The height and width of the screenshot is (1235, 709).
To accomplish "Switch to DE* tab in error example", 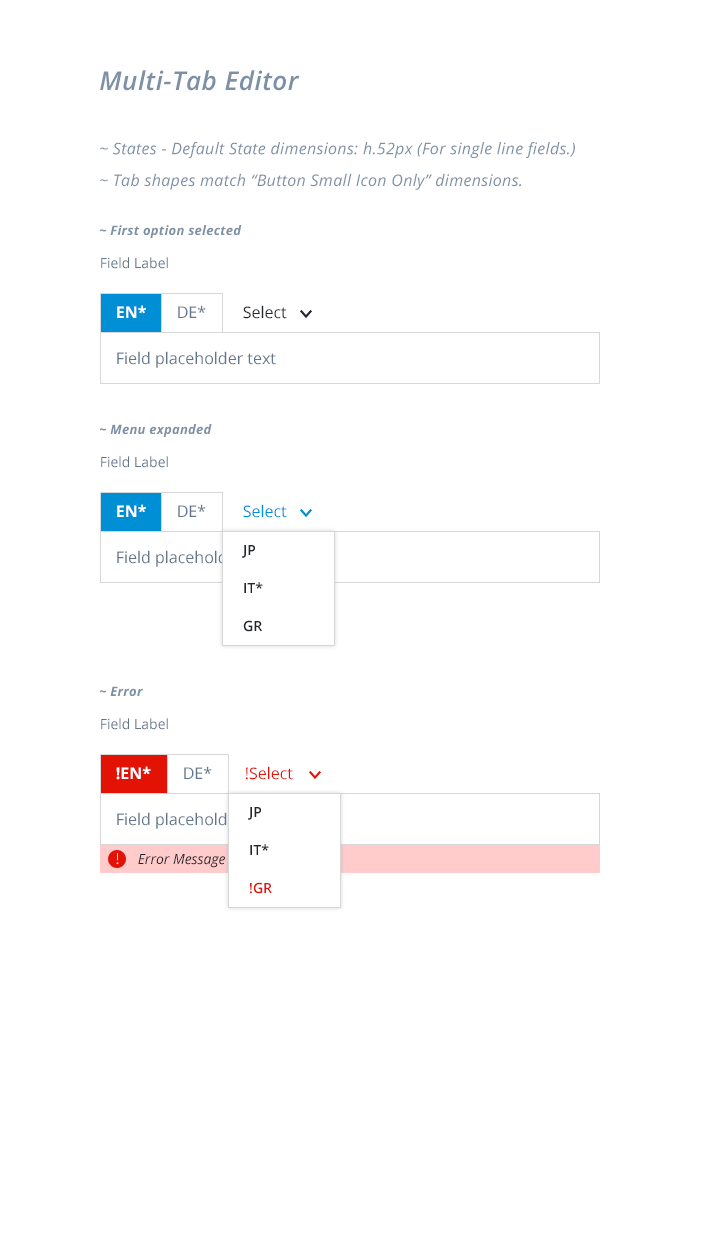I will [197, 773].
